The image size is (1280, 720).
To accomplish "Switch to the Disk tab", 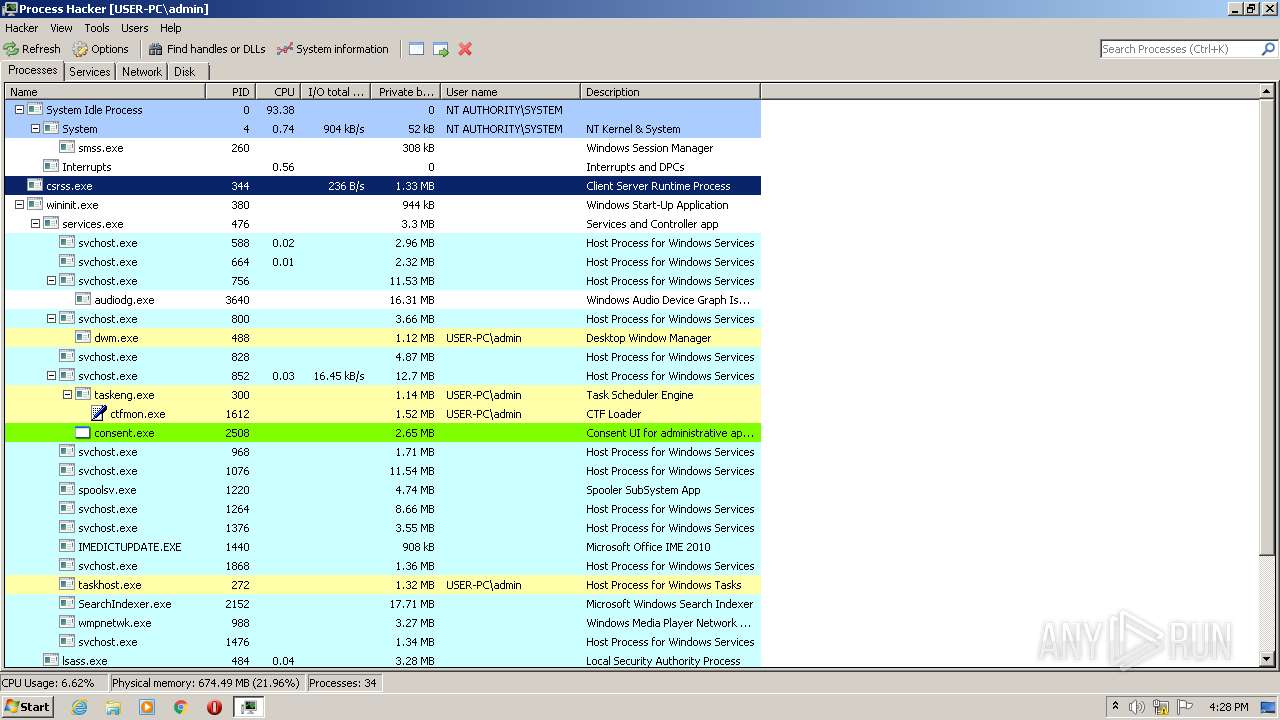I will [x=185, y=72].
